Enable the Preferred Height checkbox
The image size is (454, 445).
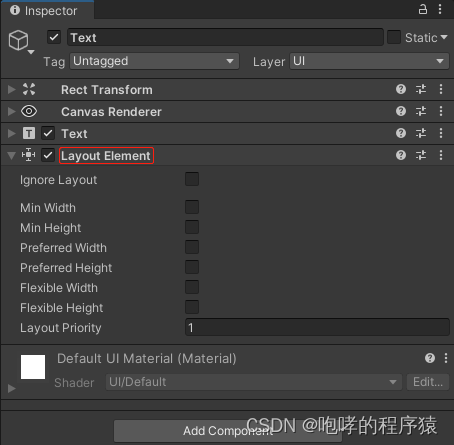click(x=192, y=267)
